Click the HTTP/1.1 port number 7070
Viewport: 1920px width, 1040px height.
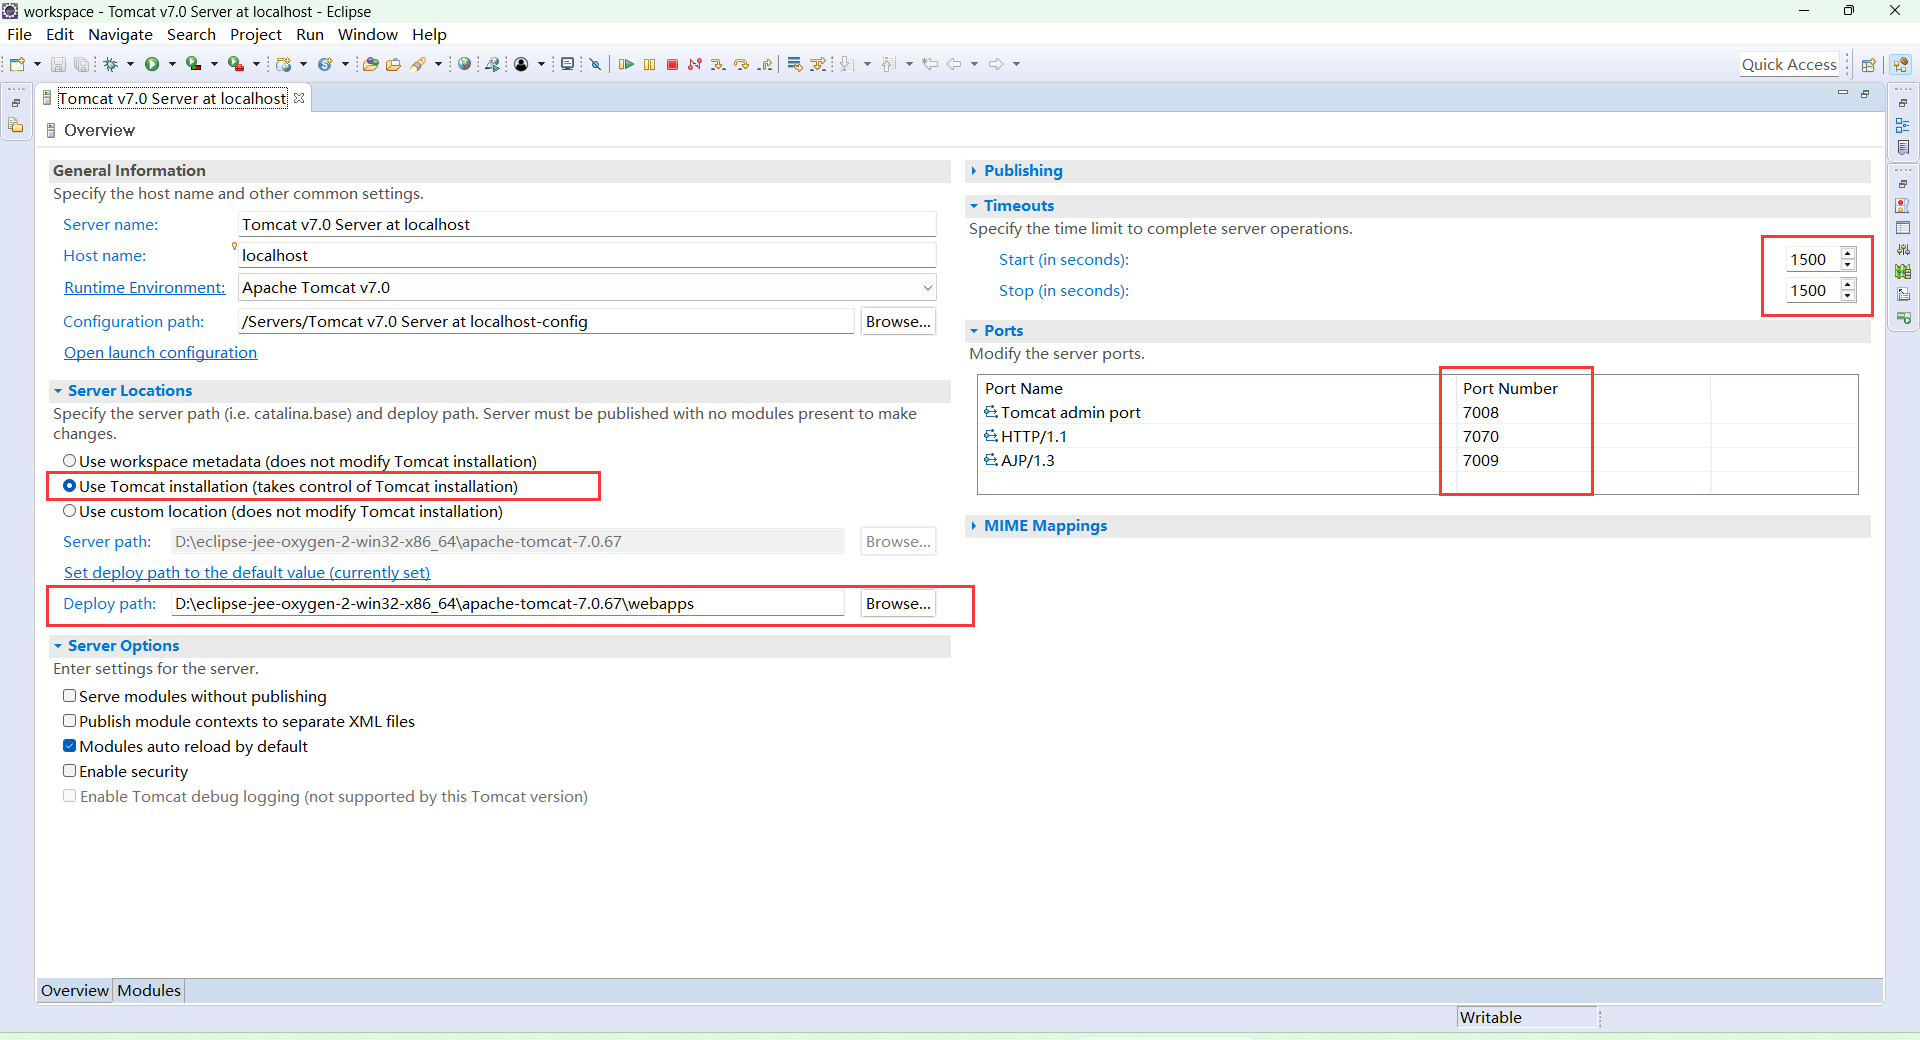[x=1481, y=436]
